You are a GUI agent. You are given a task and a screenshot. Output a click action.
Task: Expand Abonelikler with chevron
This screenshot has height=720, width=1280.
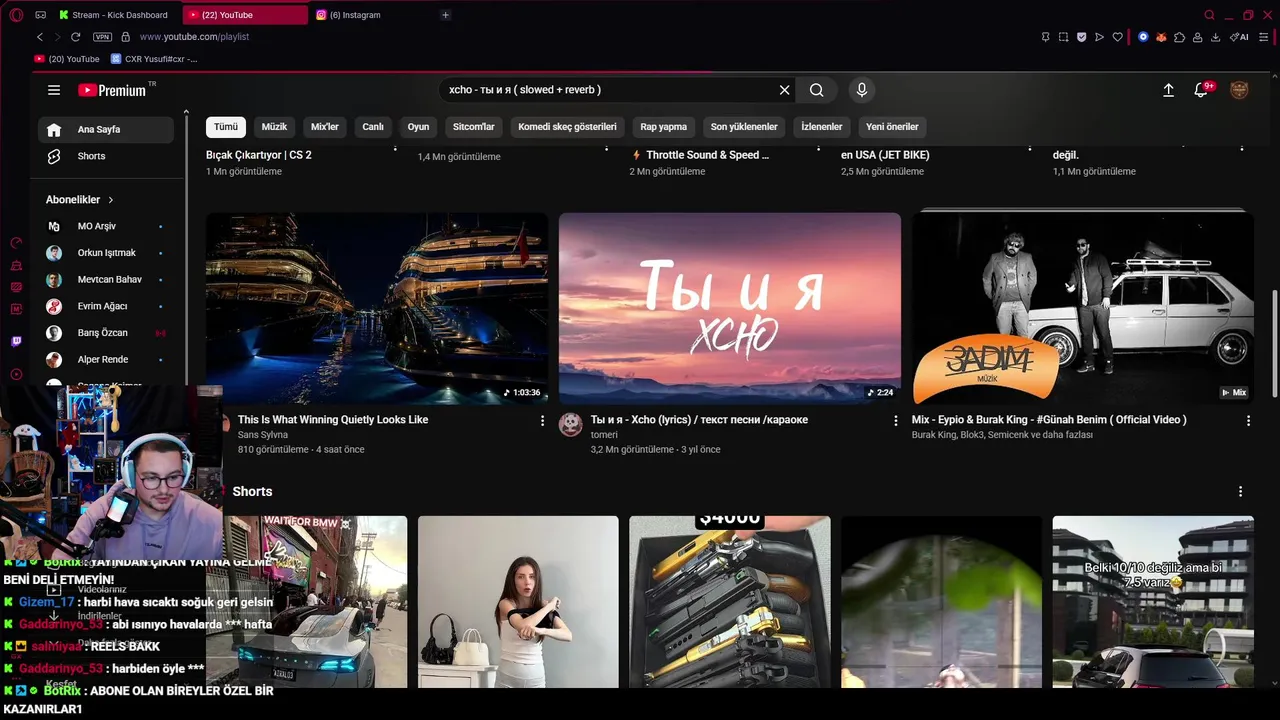point(111,200)
